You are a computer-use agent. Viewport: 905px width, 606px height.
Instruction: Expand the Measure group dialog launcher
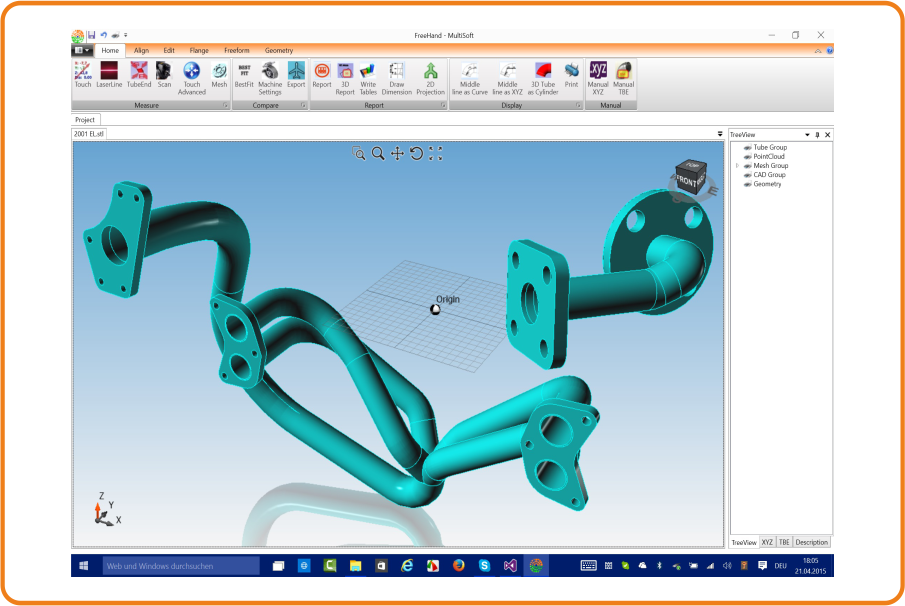click(225, 105)
